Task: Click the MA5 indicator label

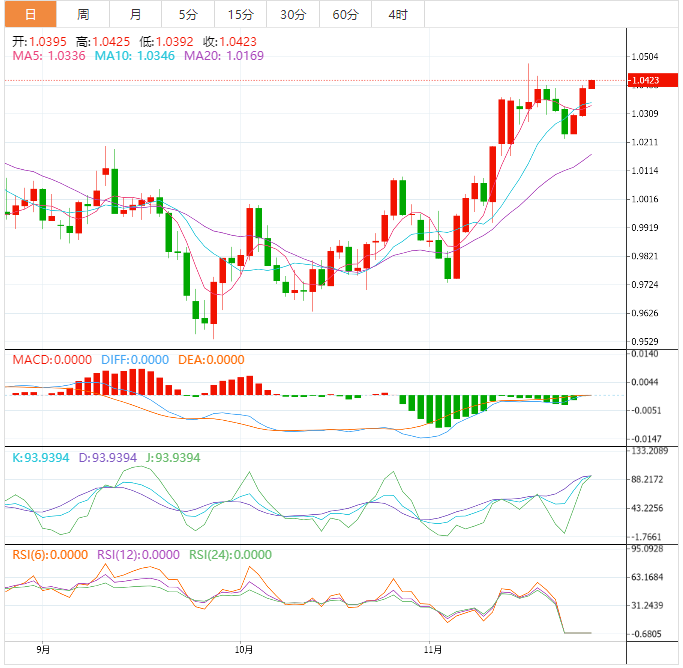Action: 47,57
